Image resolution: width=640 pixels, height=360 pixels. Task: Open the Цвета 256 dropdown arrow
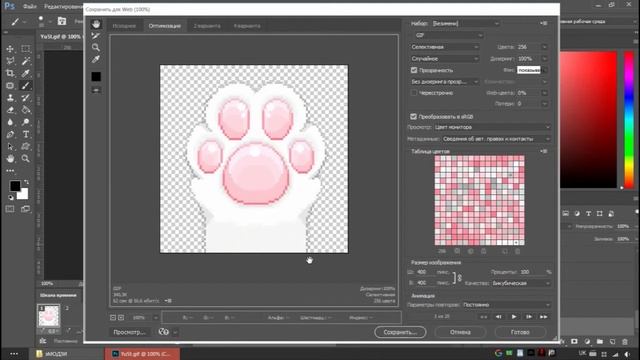[544, 47]
